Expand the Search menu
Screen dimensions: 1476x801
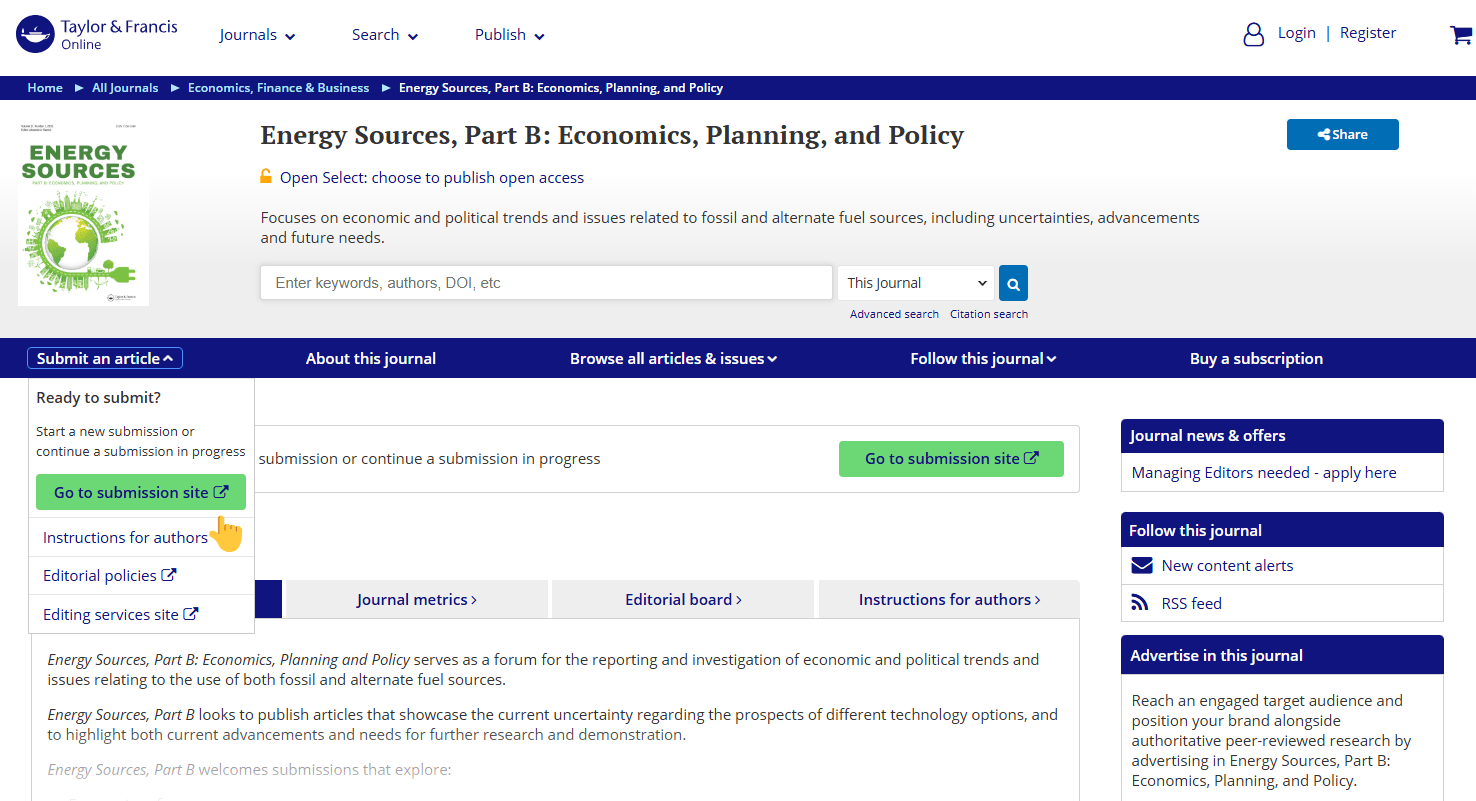[x=385, y=35]
